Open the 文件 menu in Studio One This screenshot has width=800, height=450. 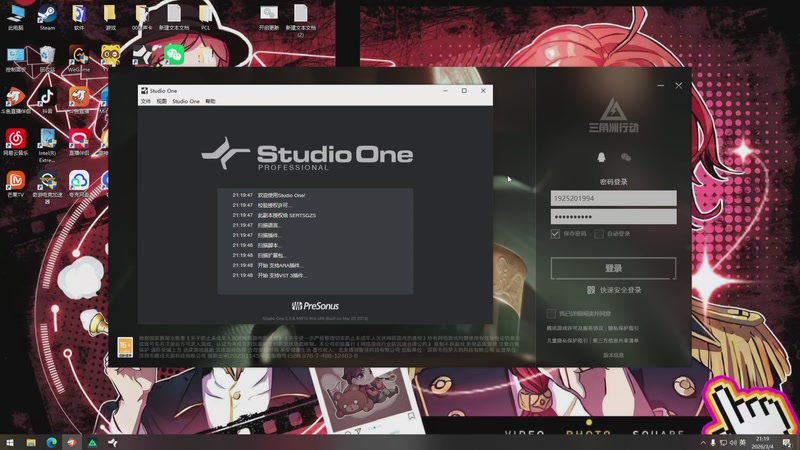[x=145, y=101]
